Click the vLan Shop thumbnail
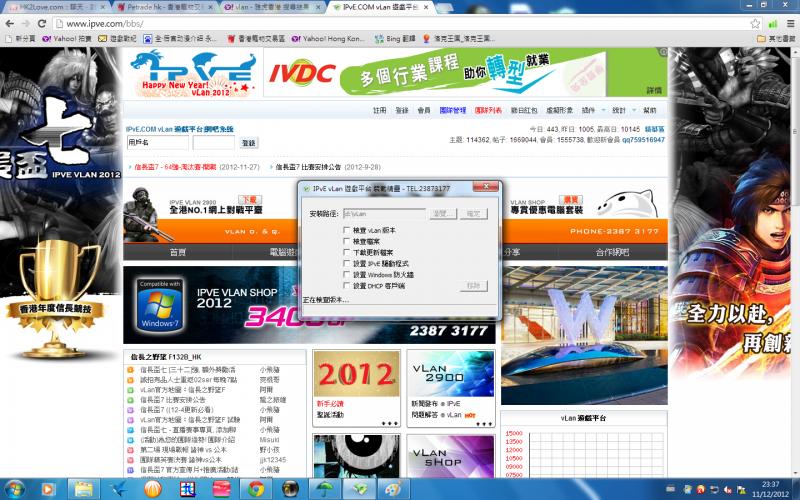The image size is (800, 500). point(451,456)
